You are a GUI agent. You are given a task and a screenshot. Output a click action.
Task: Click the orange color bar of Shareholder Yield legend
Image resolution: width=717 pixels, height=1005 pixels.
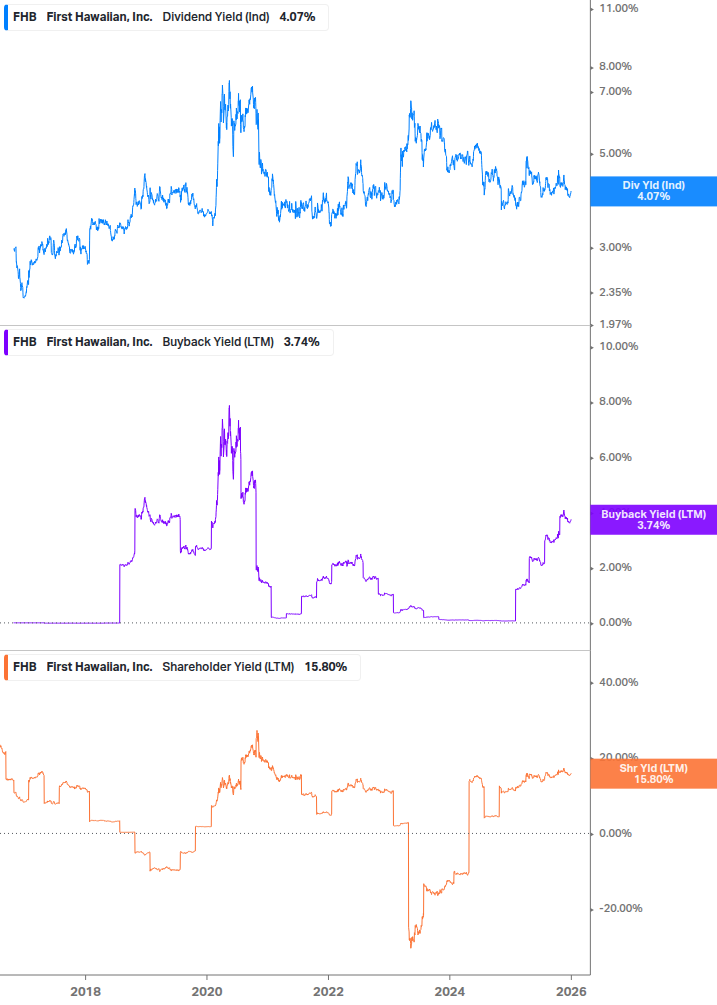6,667
